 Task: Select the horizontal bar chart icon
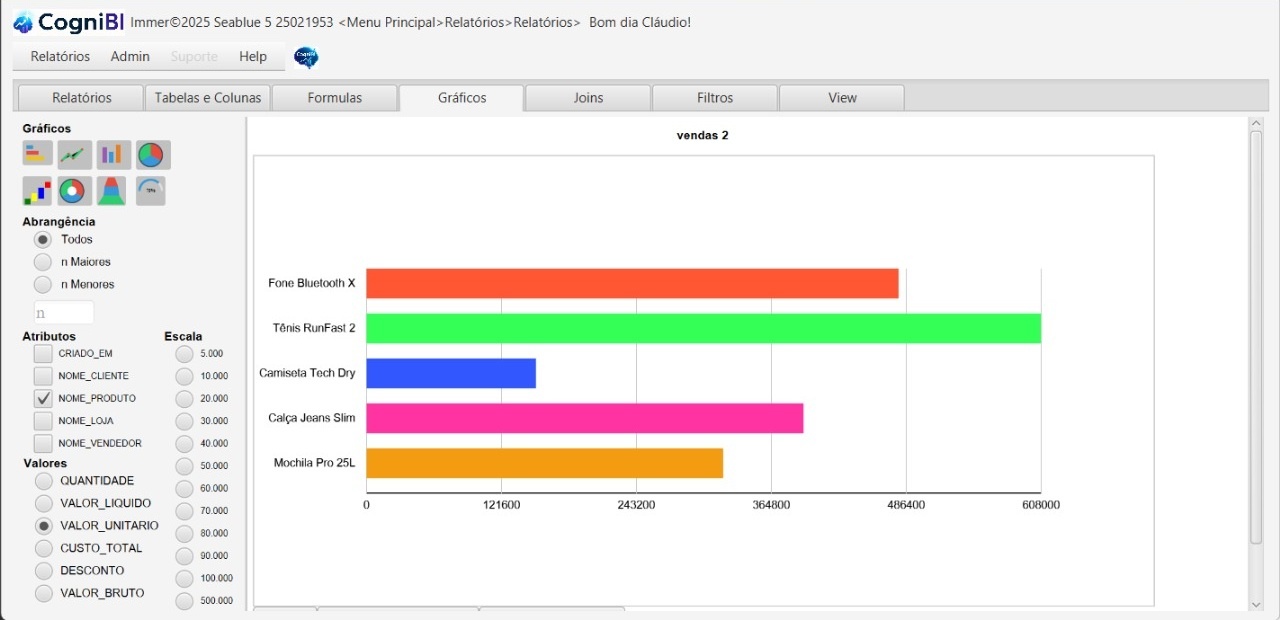pyautogui.click(x=37, y=154)
